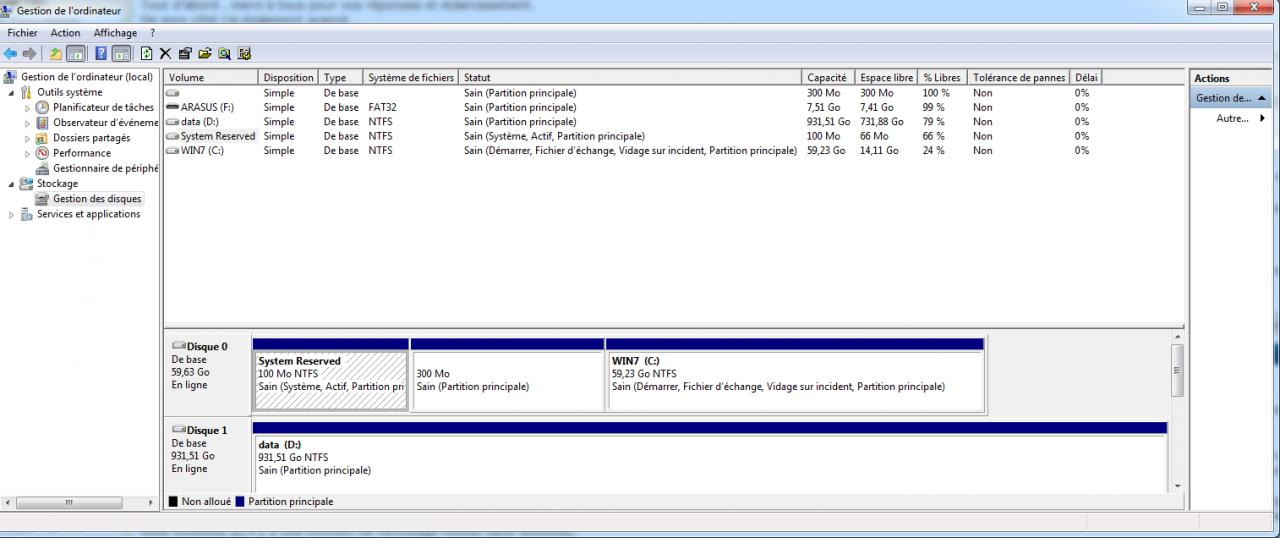Click the last toolbar disk settings icon

point(244,53)
